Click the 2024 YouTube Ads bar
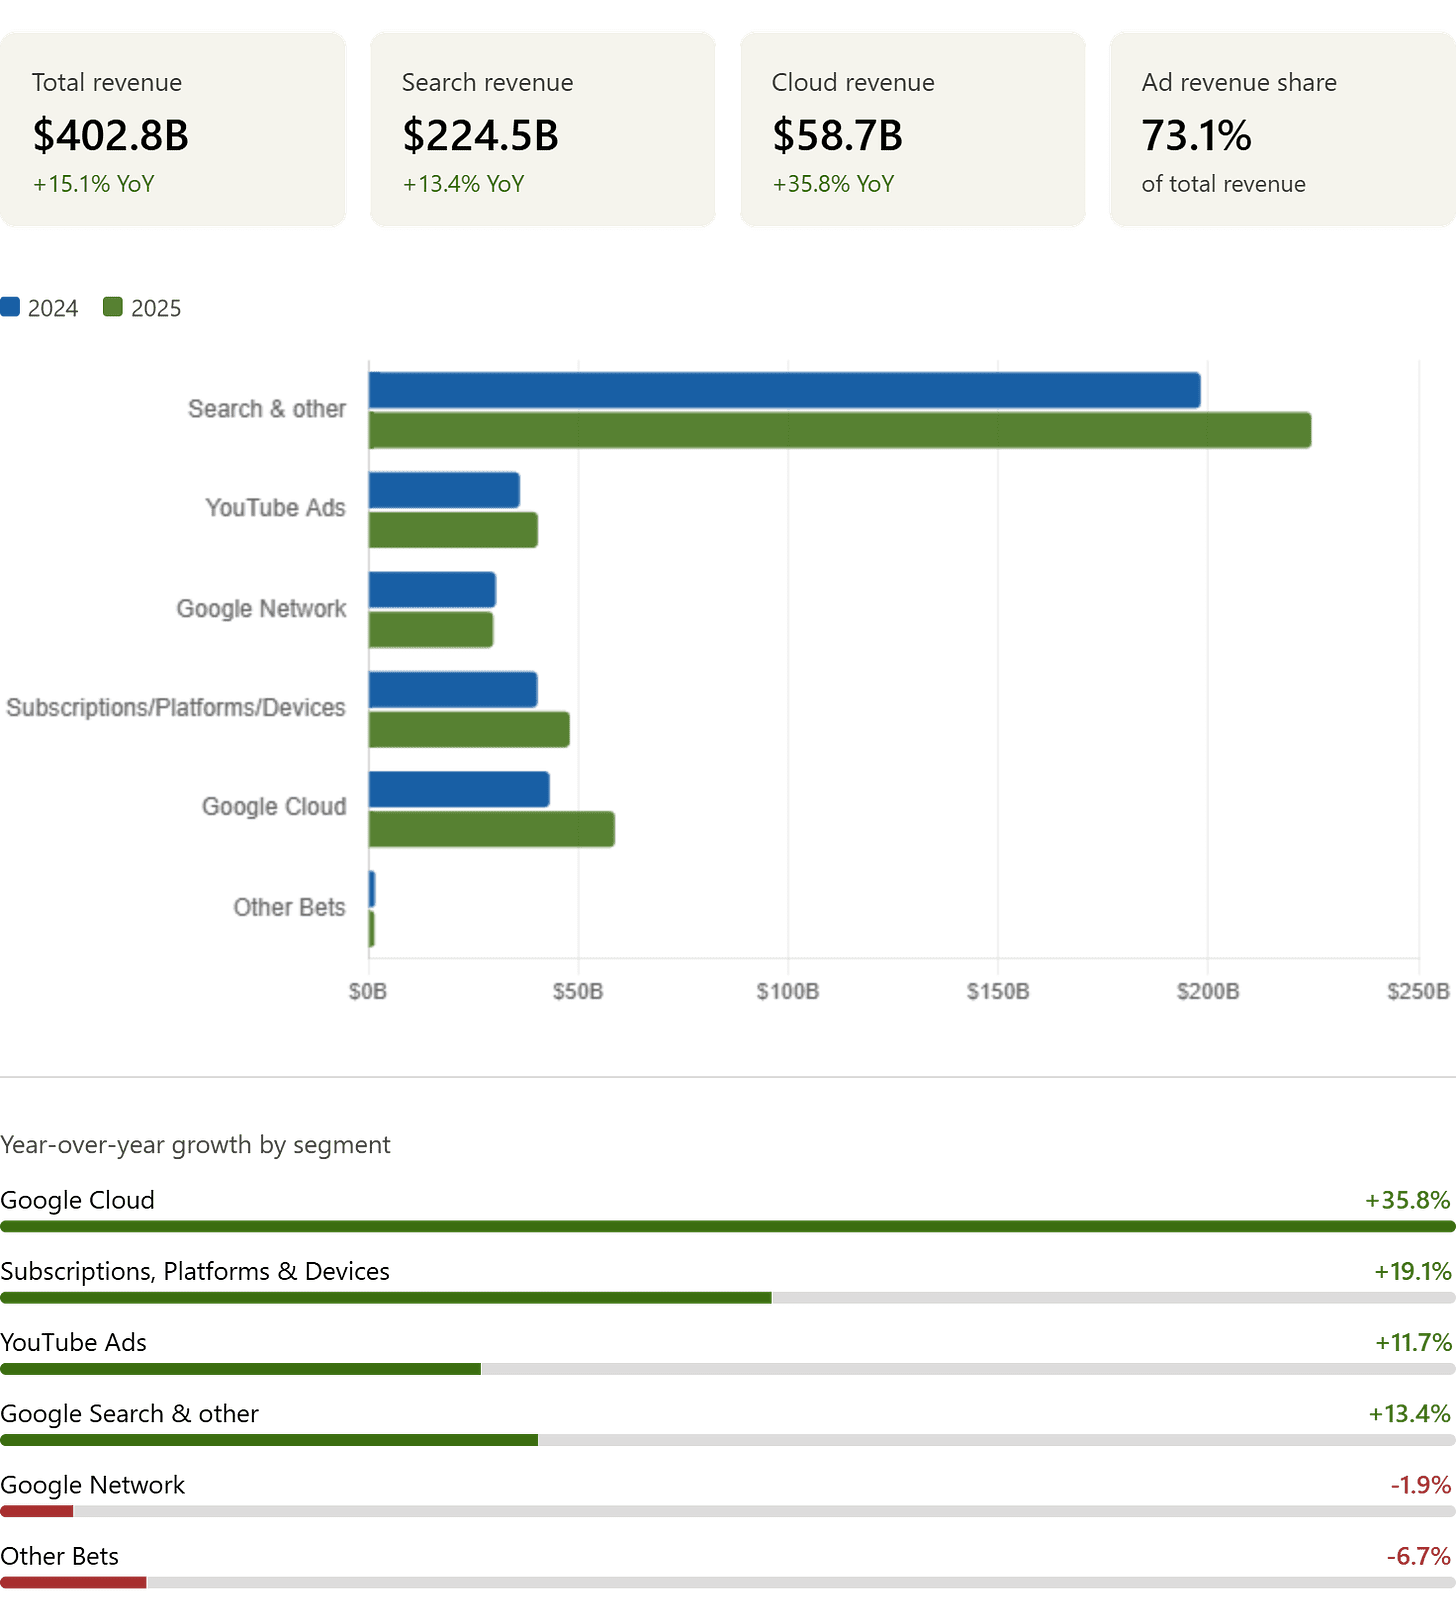1456x1620 pixels. [444, 490]
